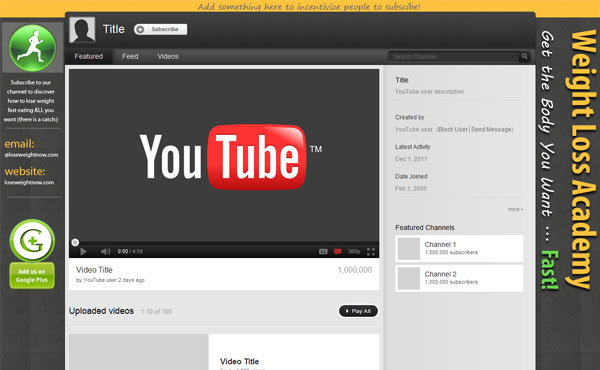The image size is (600, 370).
Task: Switch video player to fullscreen
Action: 371,251
